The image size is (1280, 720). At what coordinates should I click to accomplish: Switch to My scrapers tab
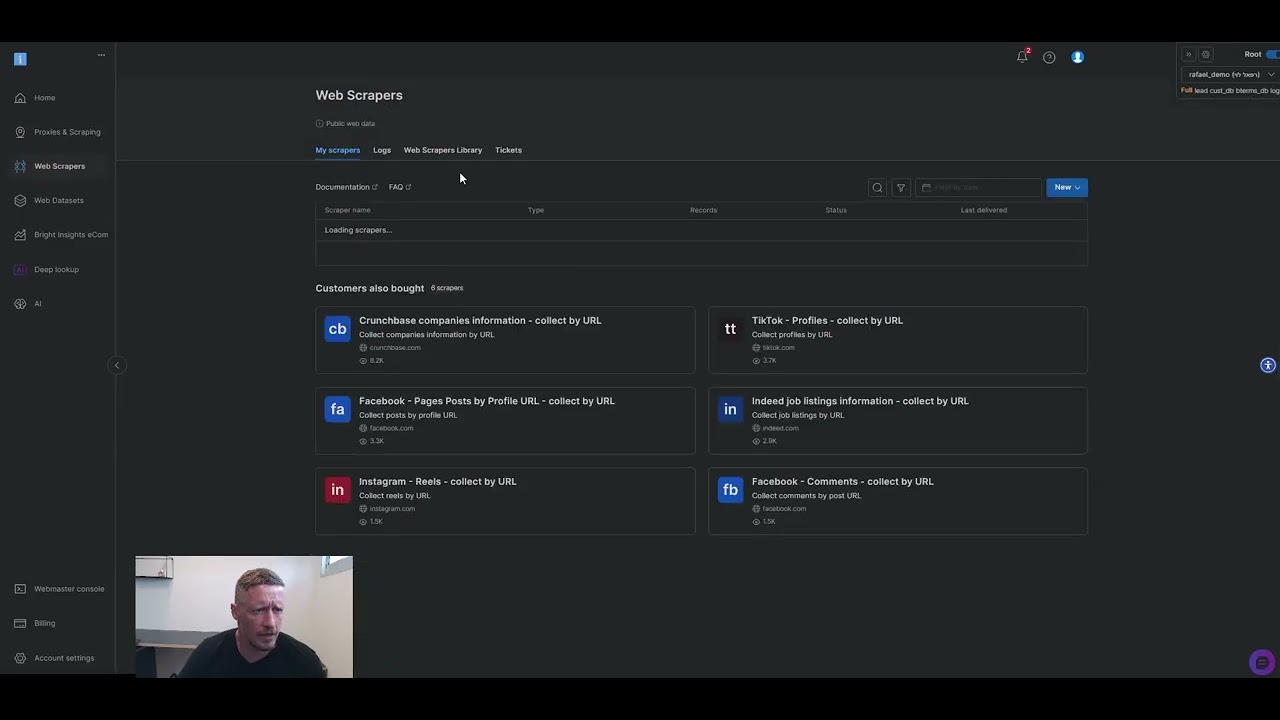tap(338, 150)
